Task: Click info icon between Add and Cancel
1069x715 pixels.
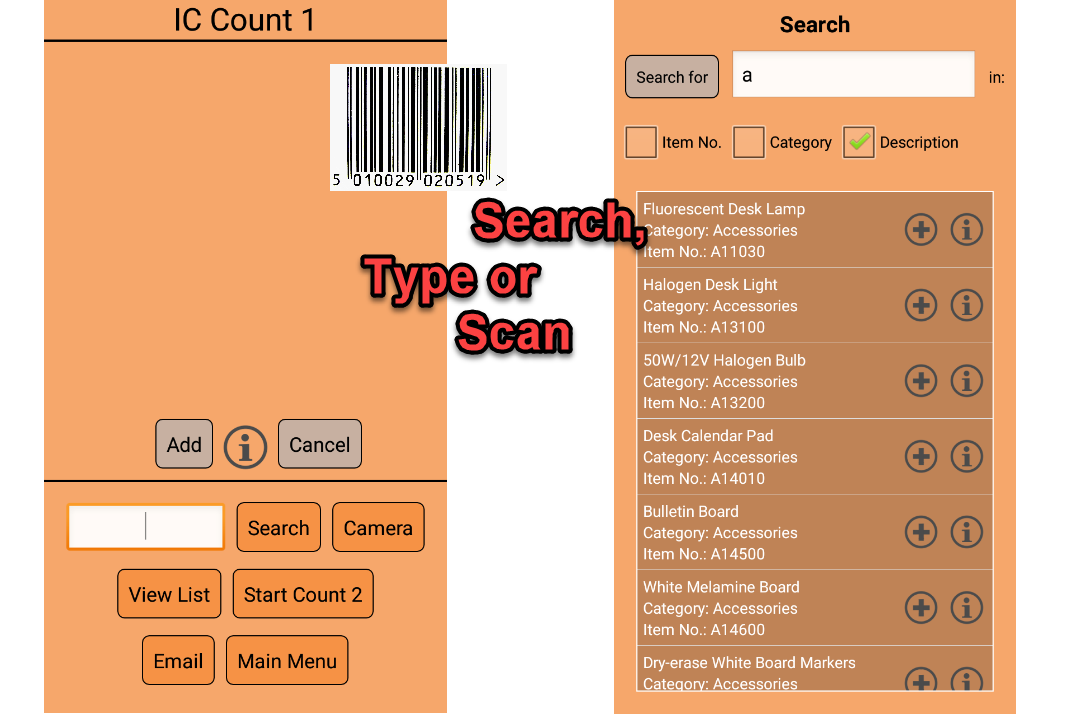Action: coord(245,446)
